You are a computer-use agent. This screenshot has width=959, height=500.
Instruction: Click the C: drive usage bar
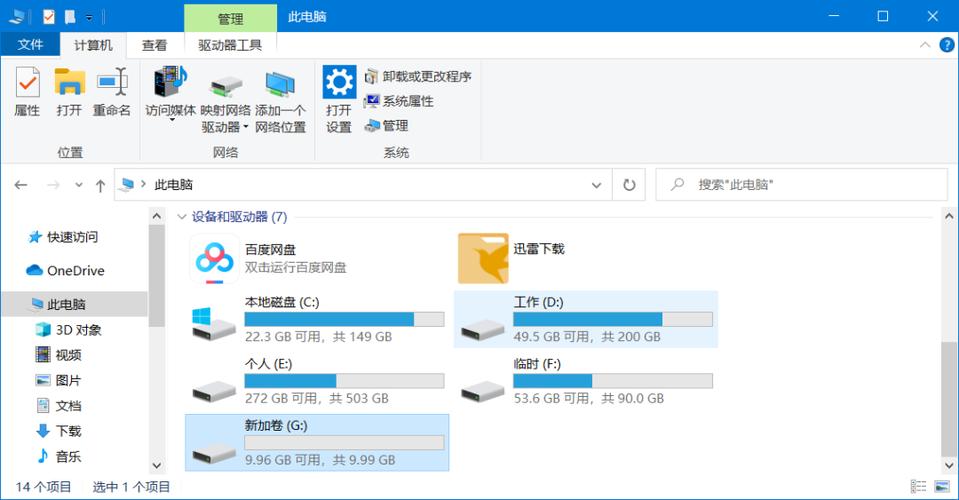[x=344, y=319]
